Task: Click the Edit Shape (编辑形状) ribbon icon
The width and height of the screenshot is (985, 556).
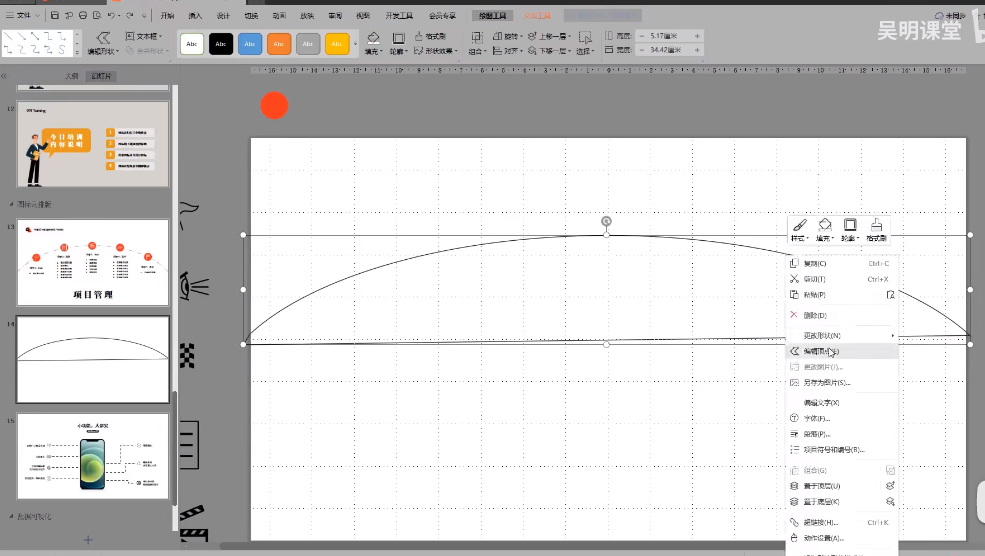Action: 103,38
